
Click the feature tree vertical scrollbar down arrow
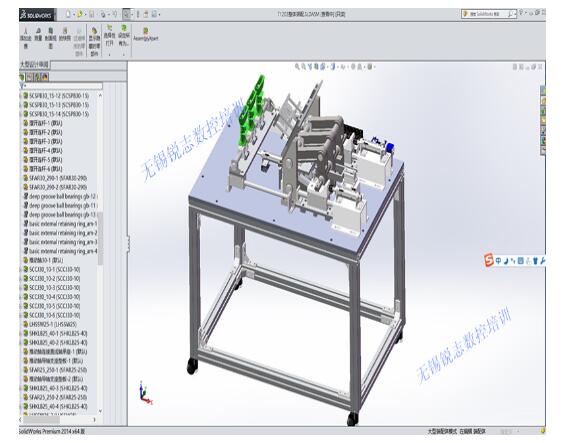pyautogui.click(x=100, y=411)
